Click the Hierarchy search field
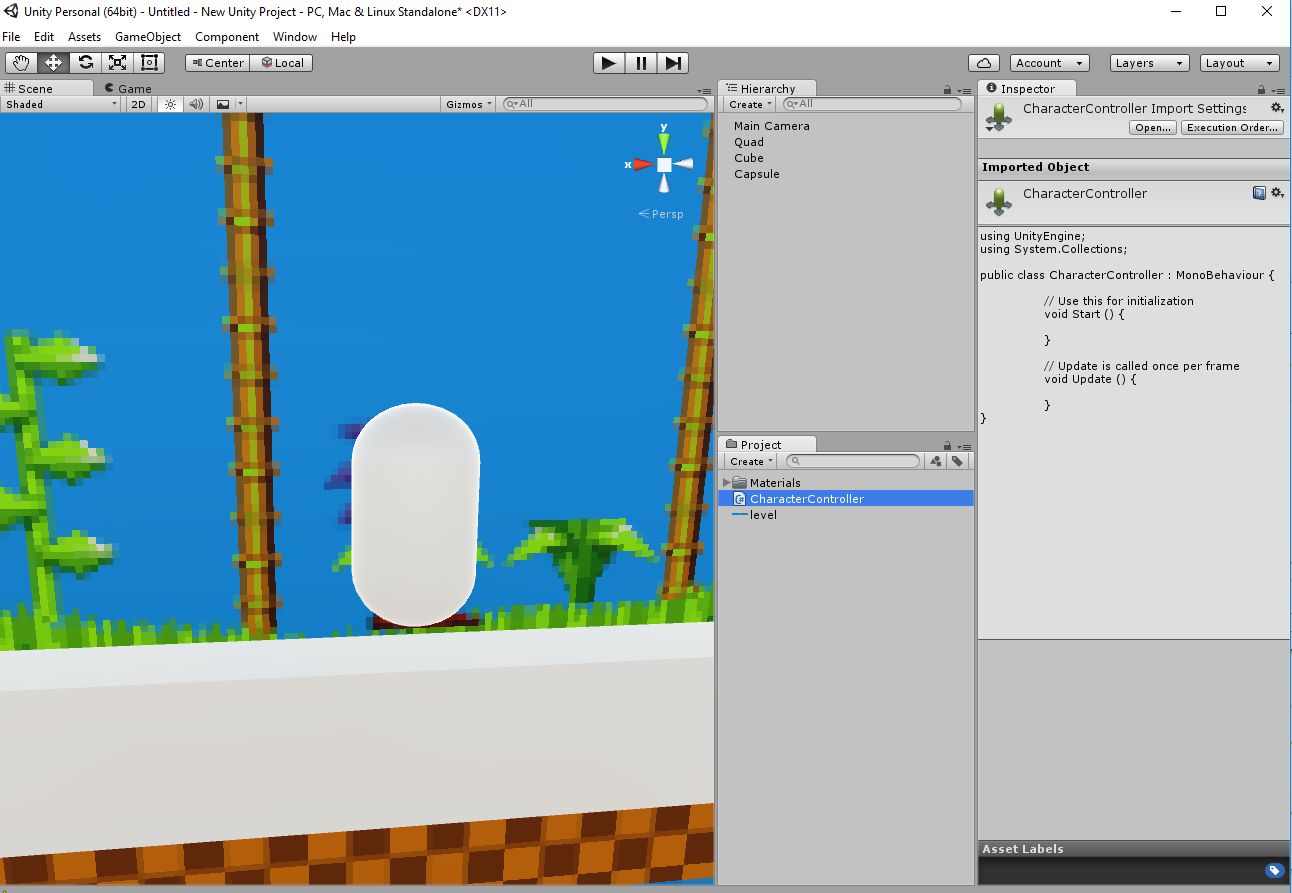The height and width of the screenshot is (893, 1292). coord(871,104)
